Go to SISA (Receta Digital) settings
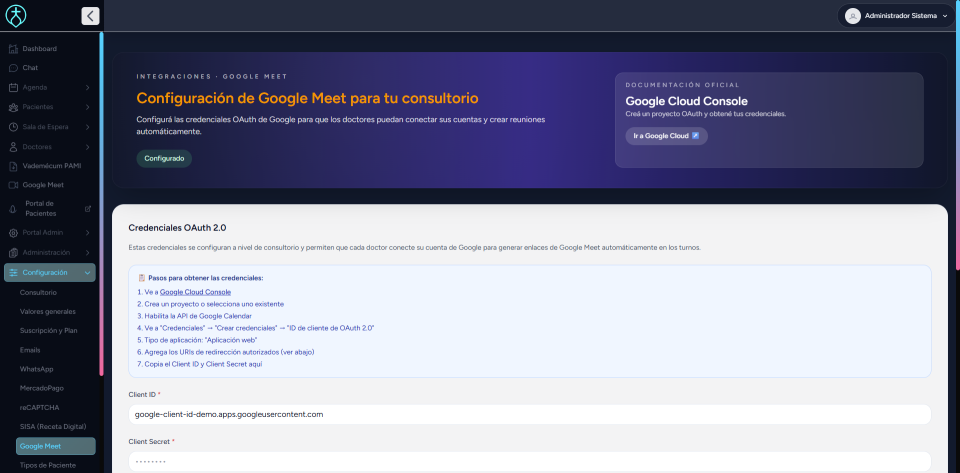 [54, 427]
